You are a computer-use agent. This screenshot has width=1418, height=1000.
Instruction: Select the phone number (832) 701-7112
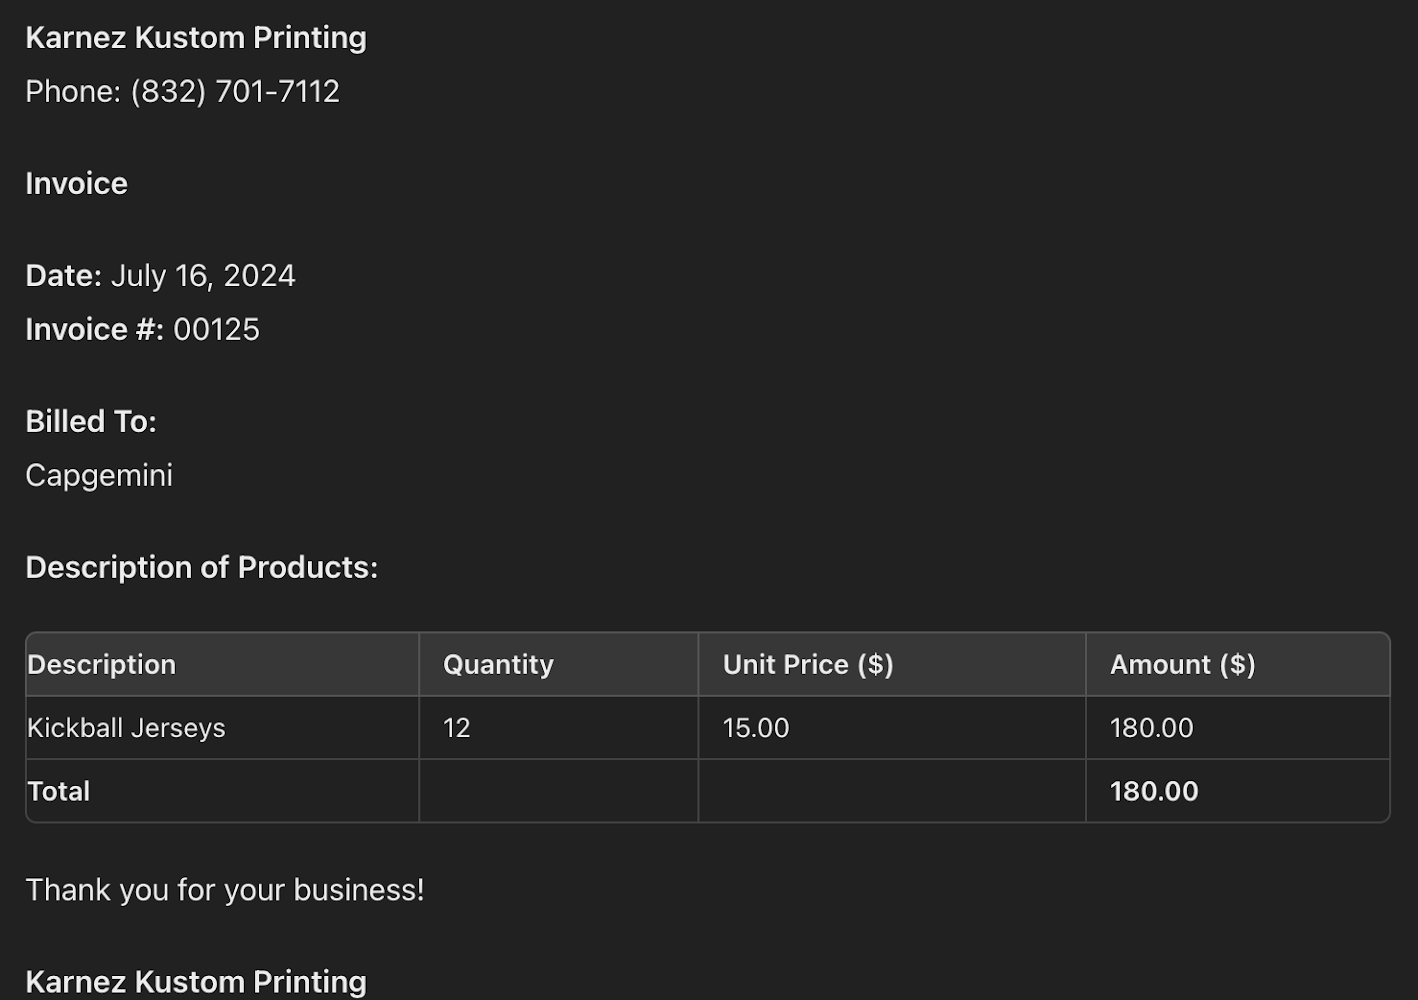[235, 92]
